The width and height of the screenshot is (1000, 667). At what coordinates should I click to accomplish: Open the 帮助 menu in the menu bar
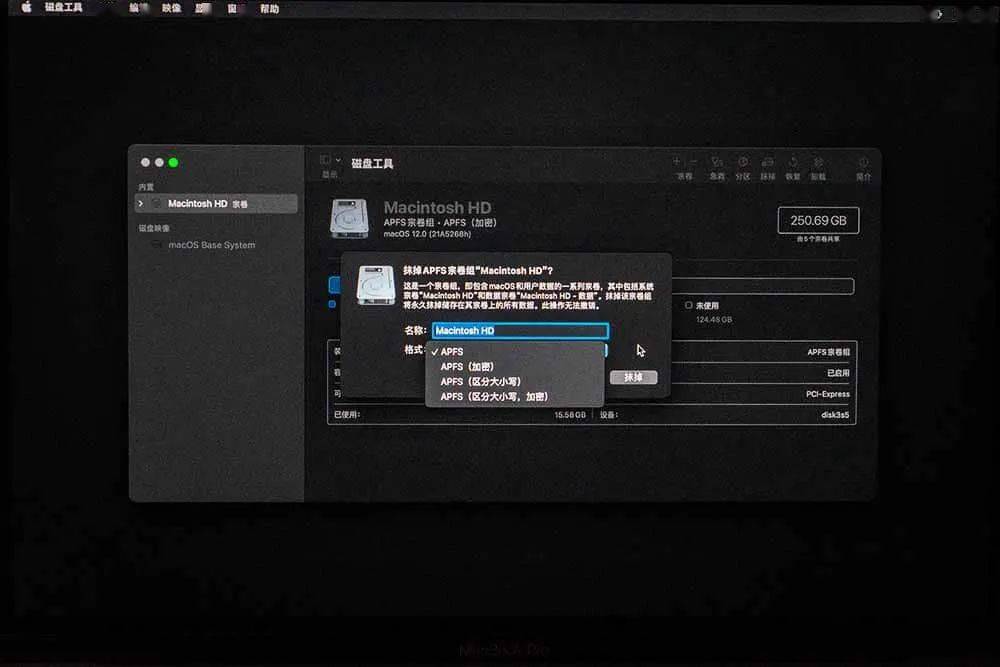point(269,9)
